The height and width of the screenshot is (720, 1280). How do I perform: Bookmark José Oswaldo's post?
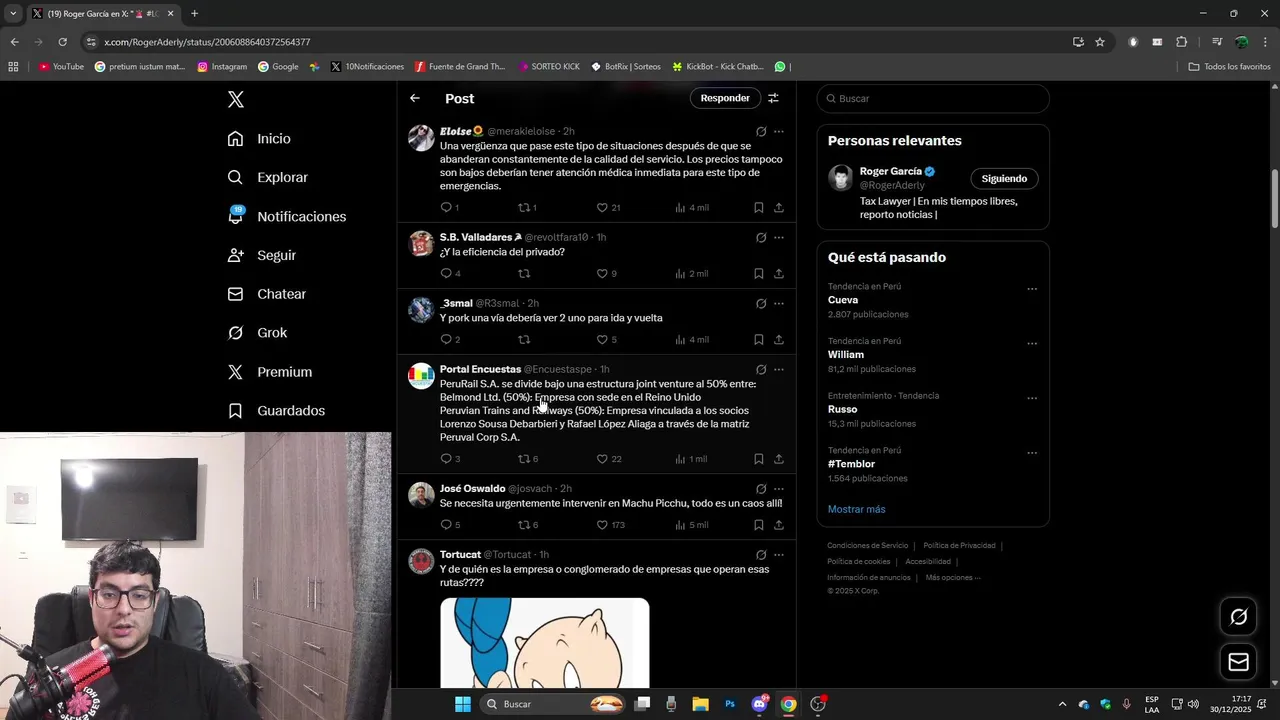[759, 525]
